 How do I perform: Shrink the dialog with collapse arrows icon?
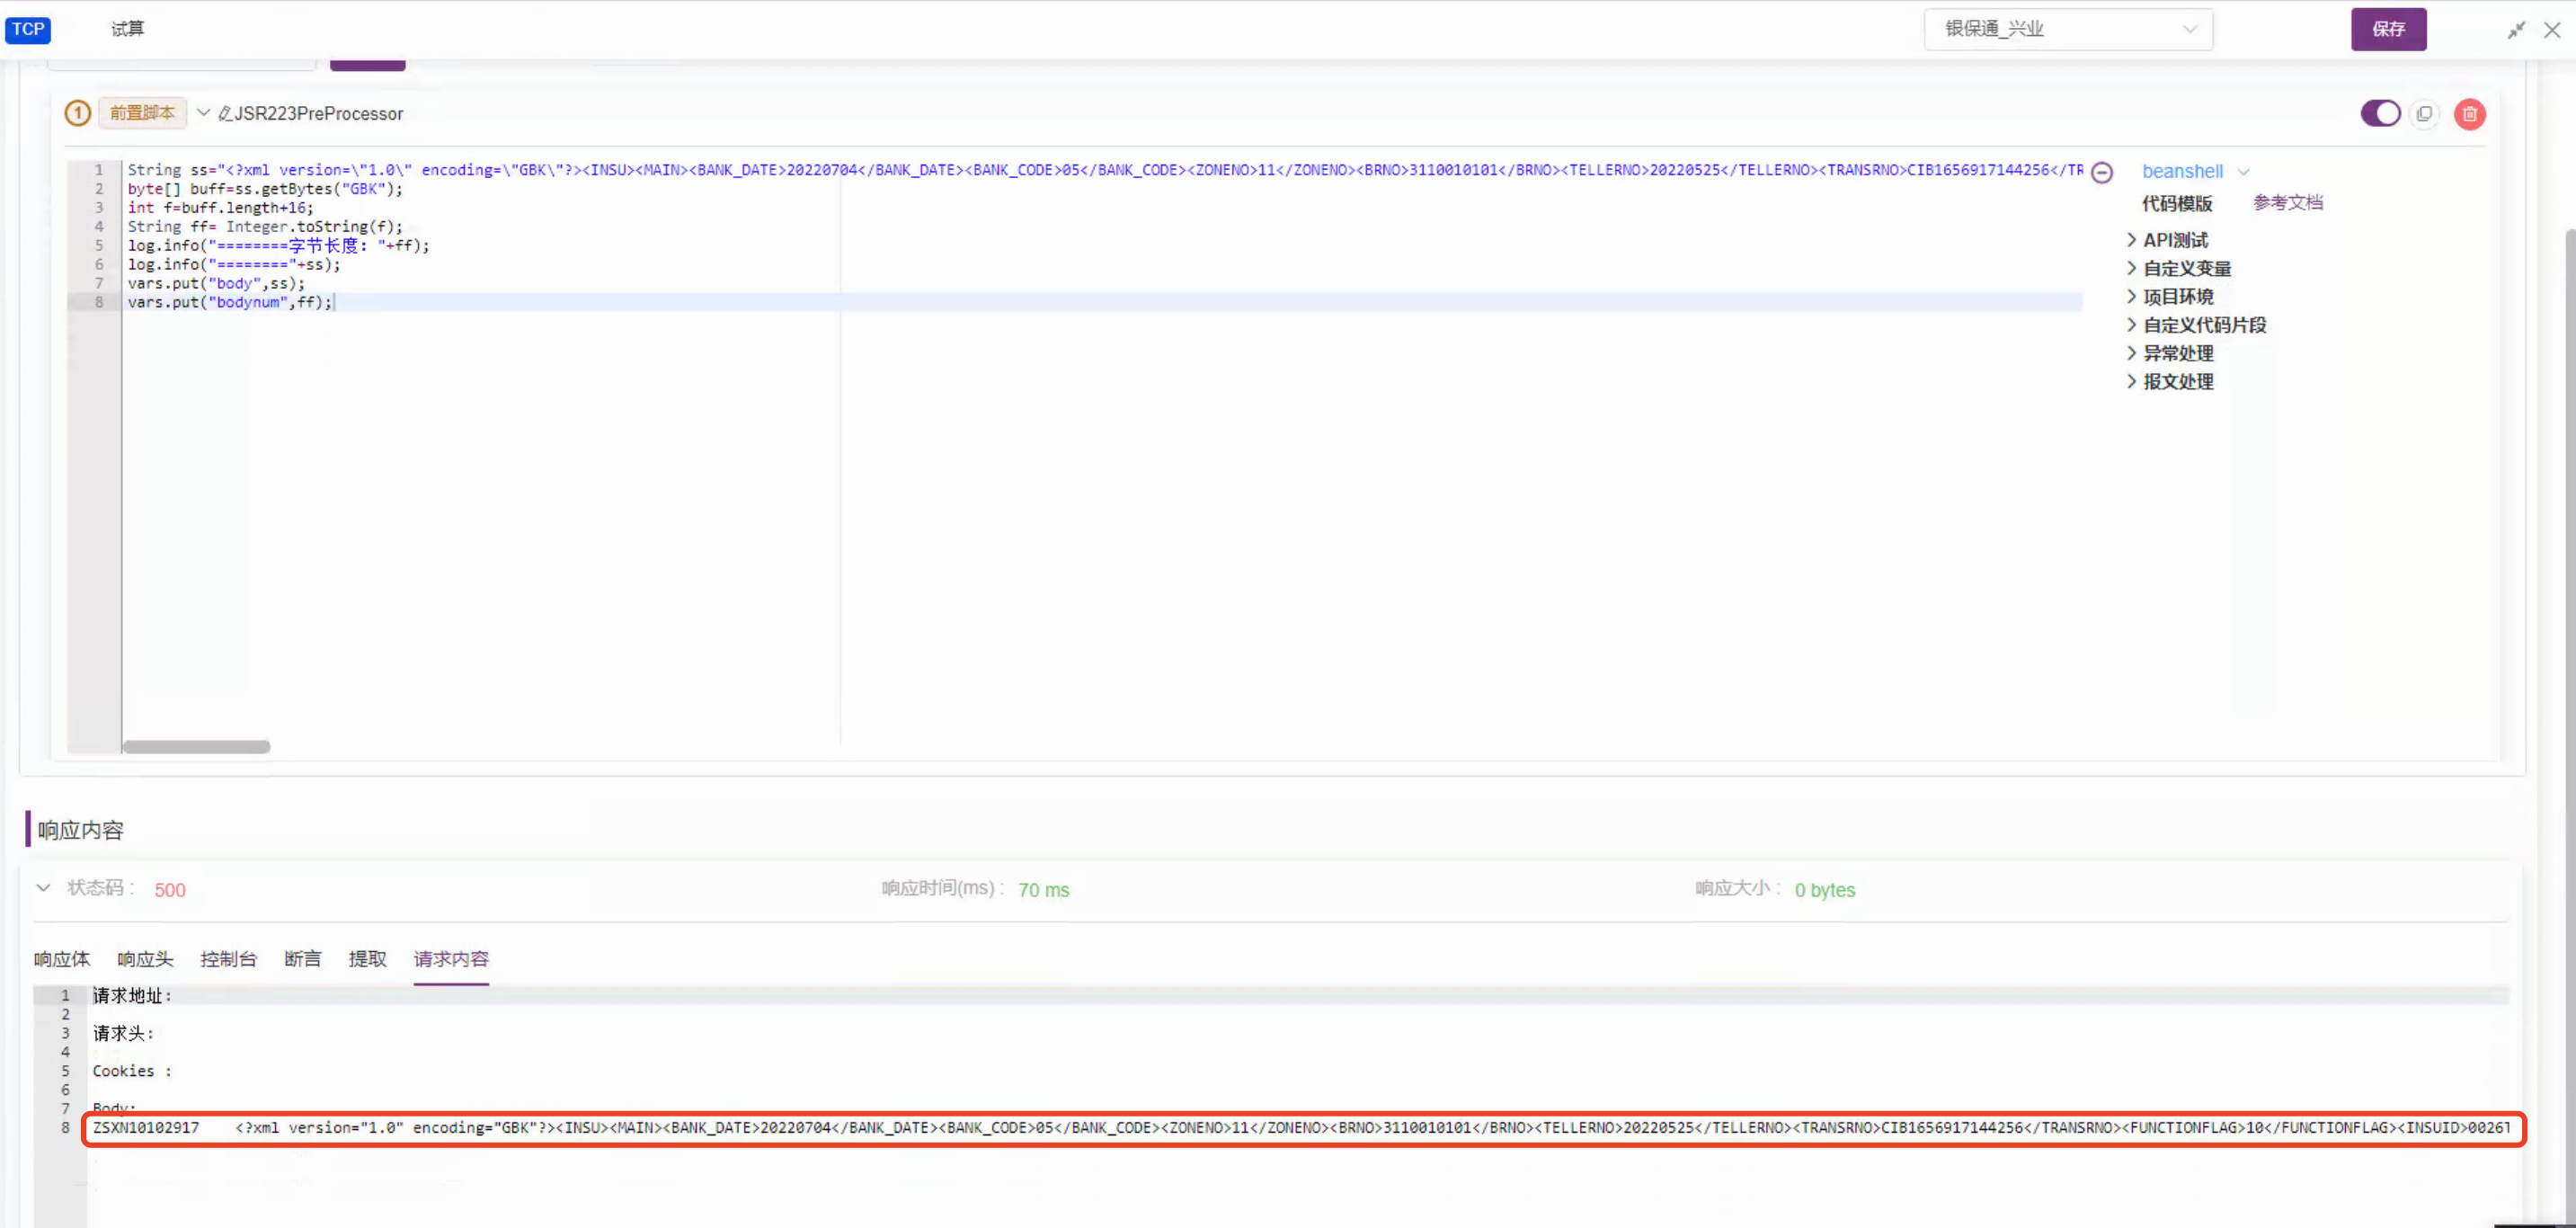tap(2516, 30)
